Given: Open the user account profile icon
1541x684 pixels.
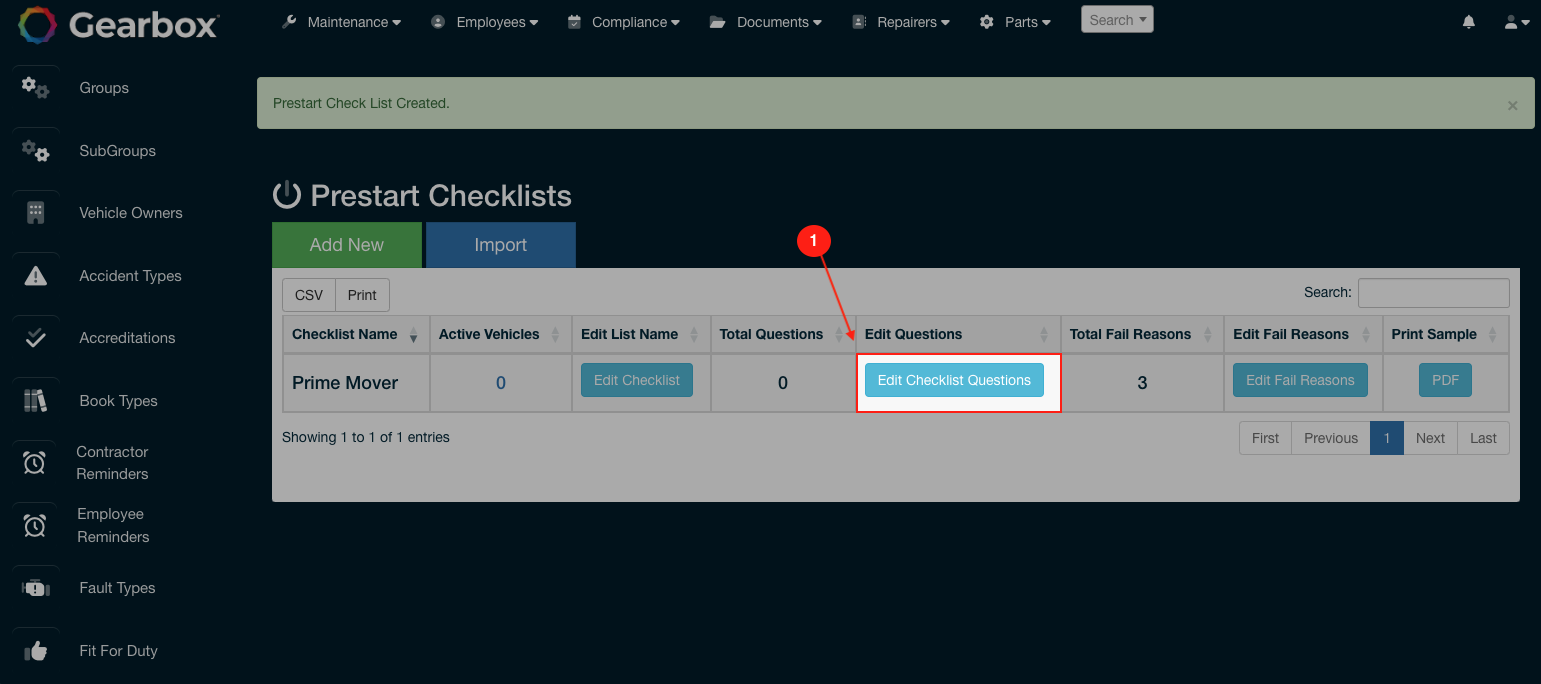Looking at the screenshot, I should [1516, 22].
